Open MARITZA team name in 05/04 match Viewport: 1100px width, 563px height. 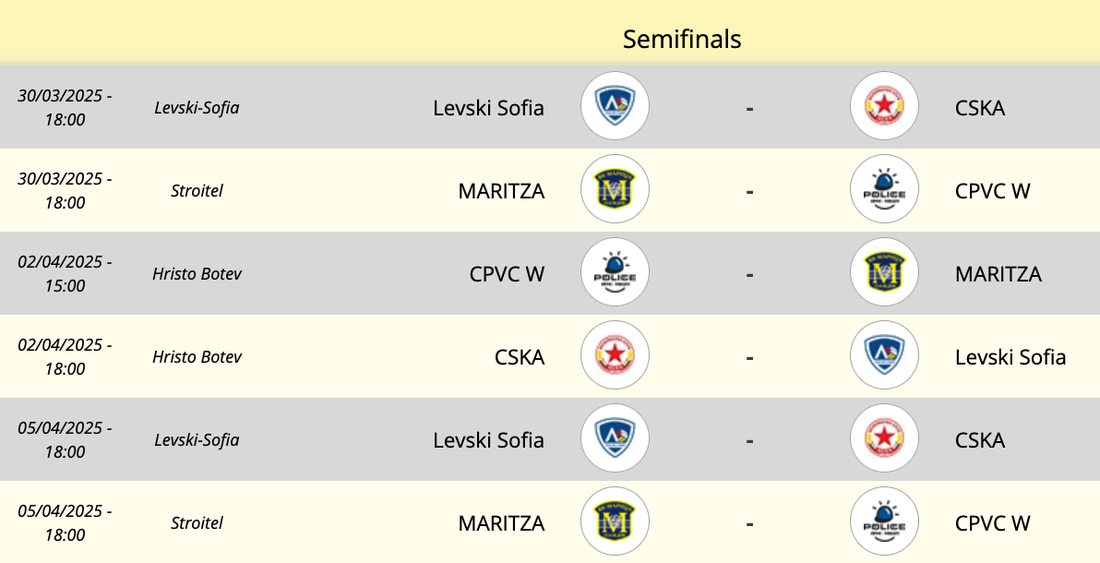coord(501,523)
